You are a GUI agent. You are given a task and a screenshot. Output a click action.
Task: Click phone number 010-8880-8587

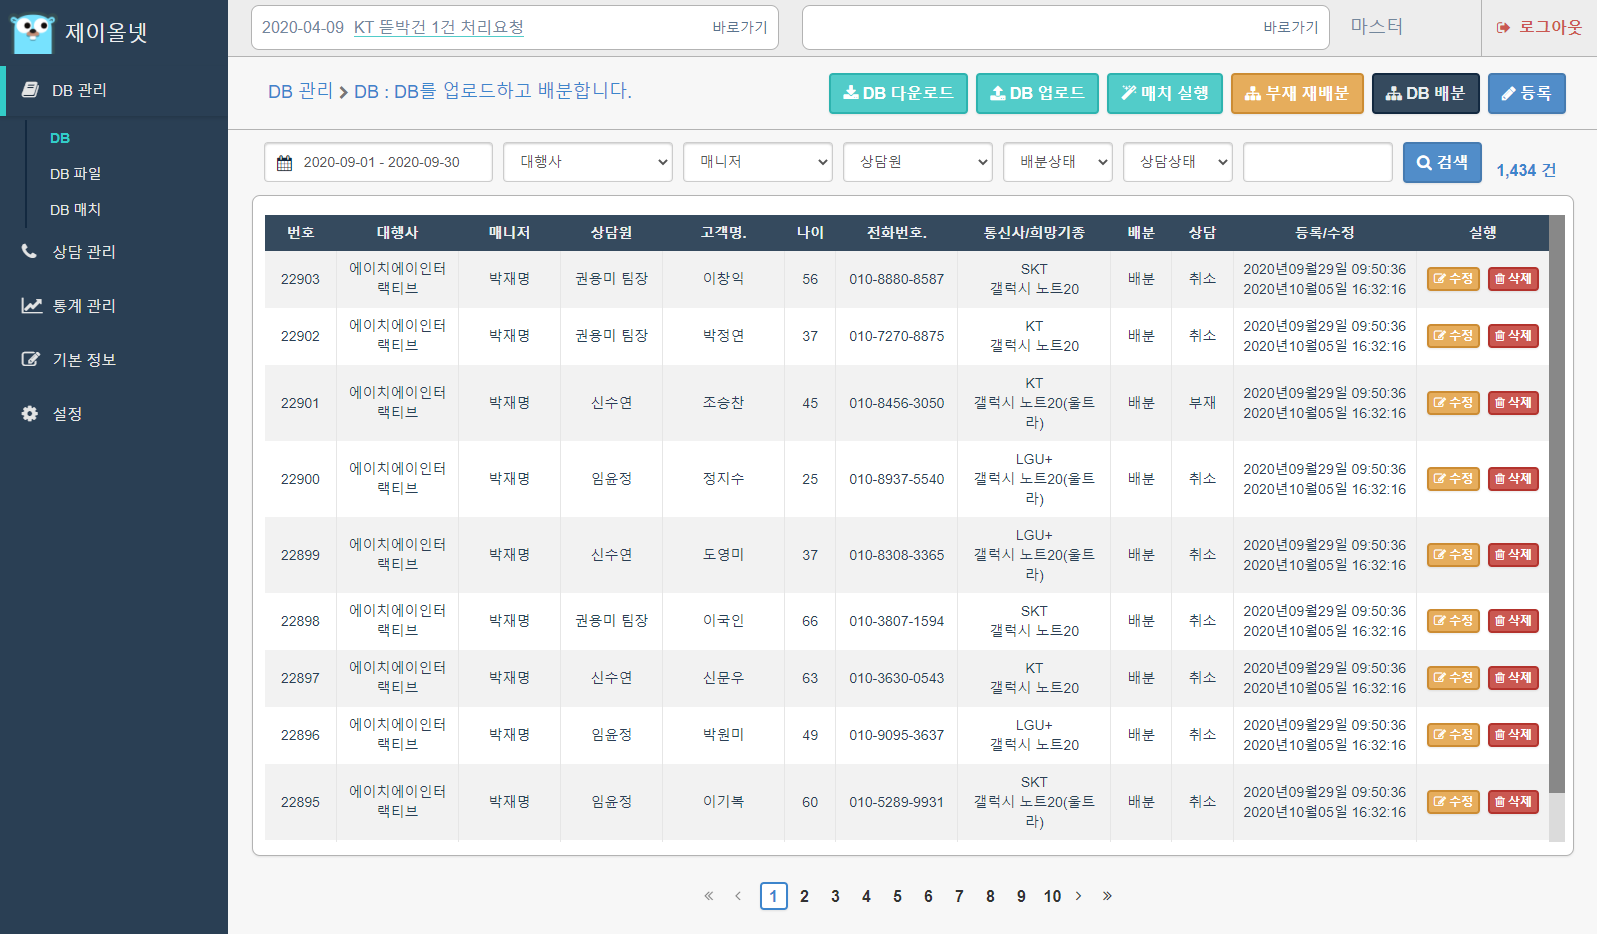pos(897,279)
